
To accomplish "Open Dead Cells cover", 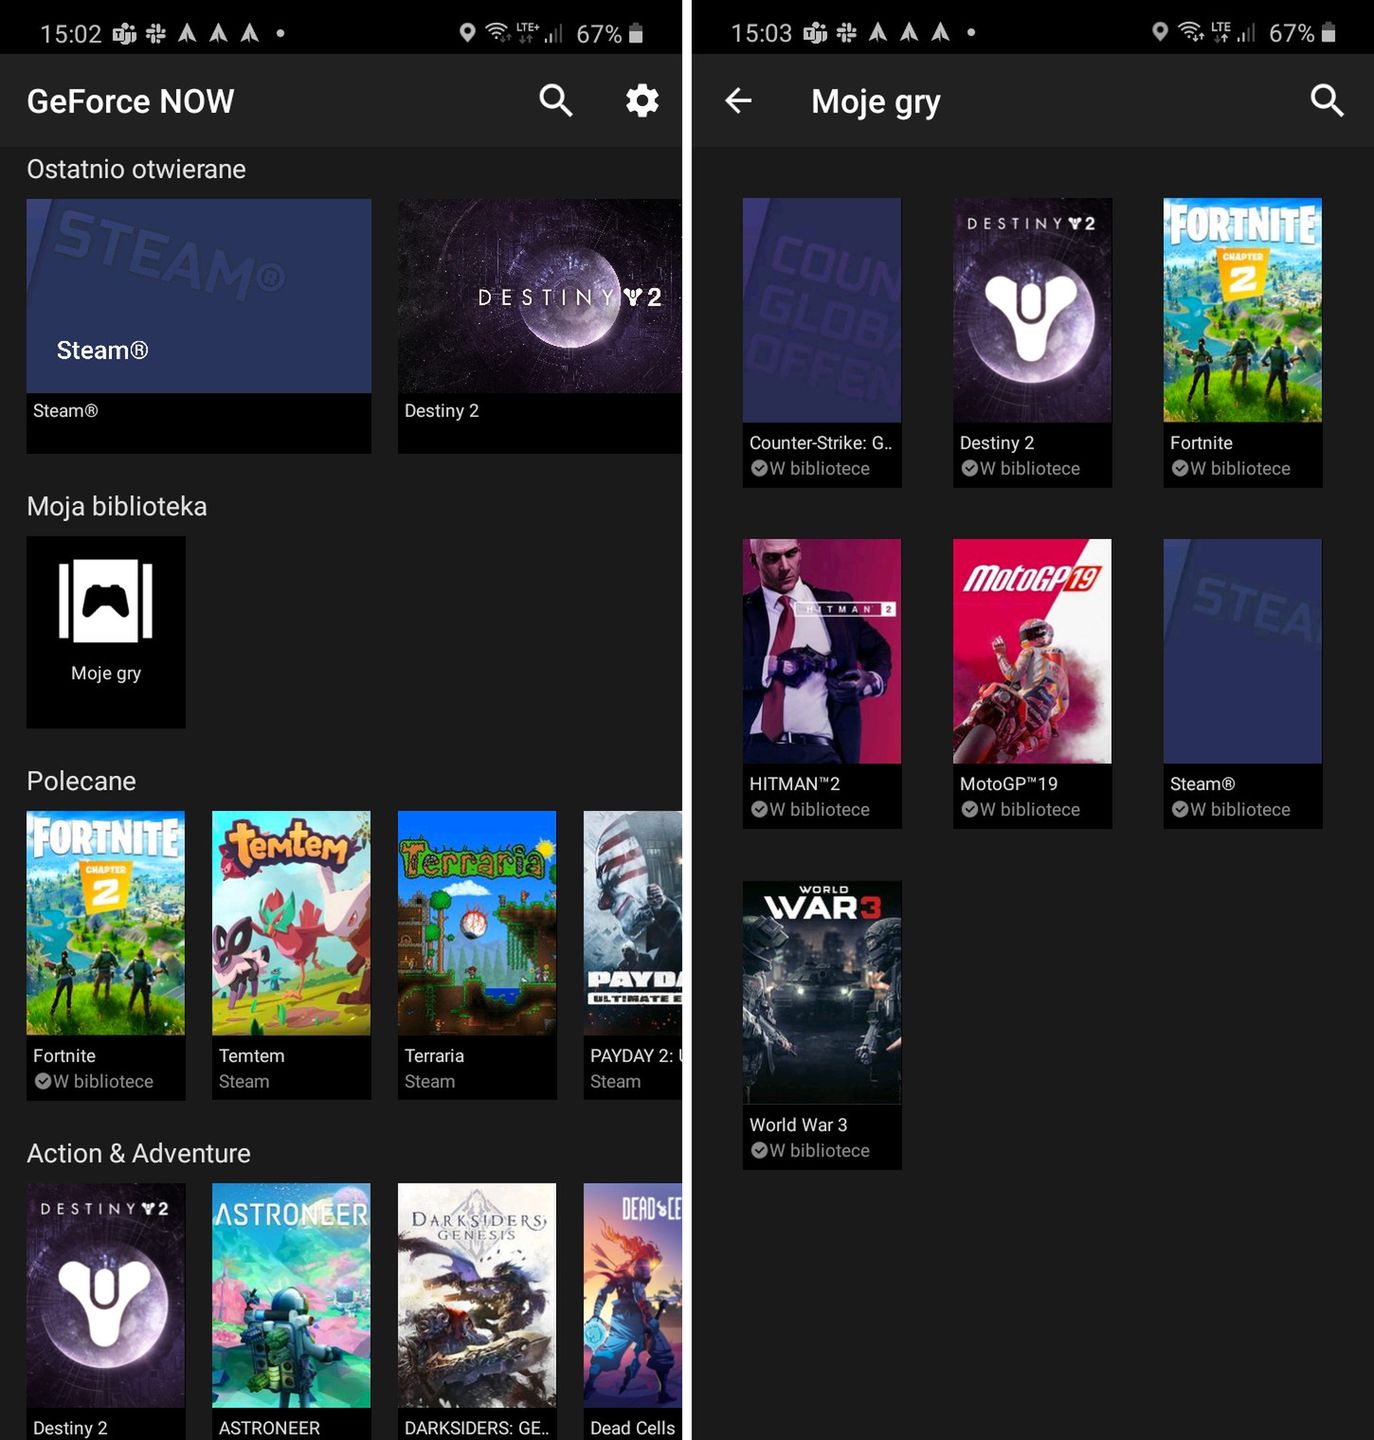I will click(633, 1296).
